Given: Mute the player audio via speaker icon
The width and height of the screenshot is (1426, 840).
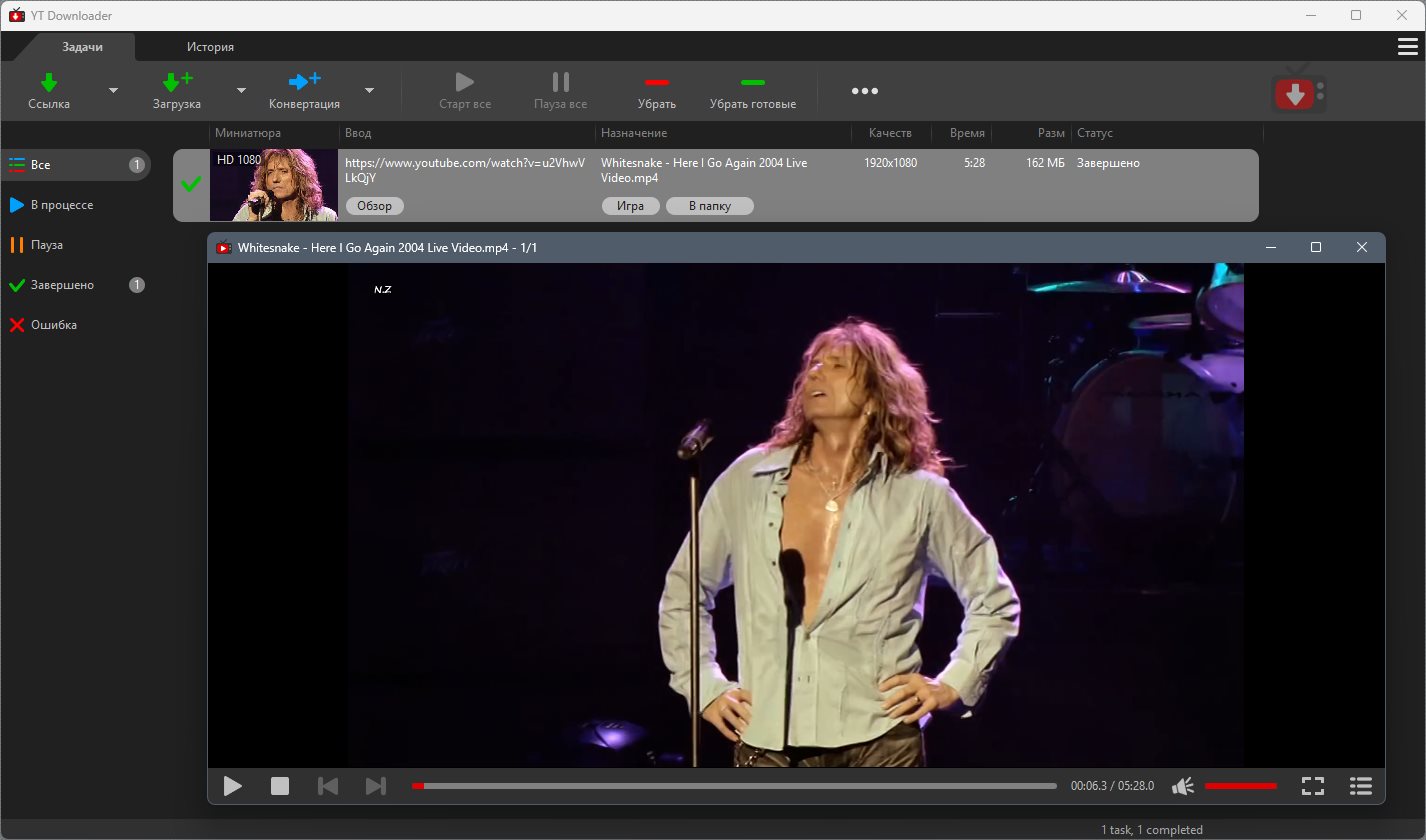Looking at the screenshot, I should 1183,786.
